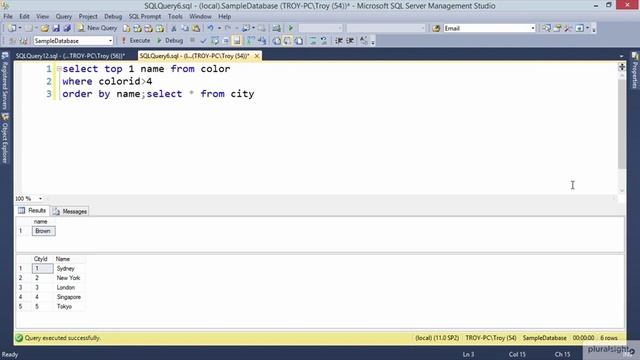Open the Registered Servers side panel
This screenshot has width=640, height=360.
tap(5, 80)
